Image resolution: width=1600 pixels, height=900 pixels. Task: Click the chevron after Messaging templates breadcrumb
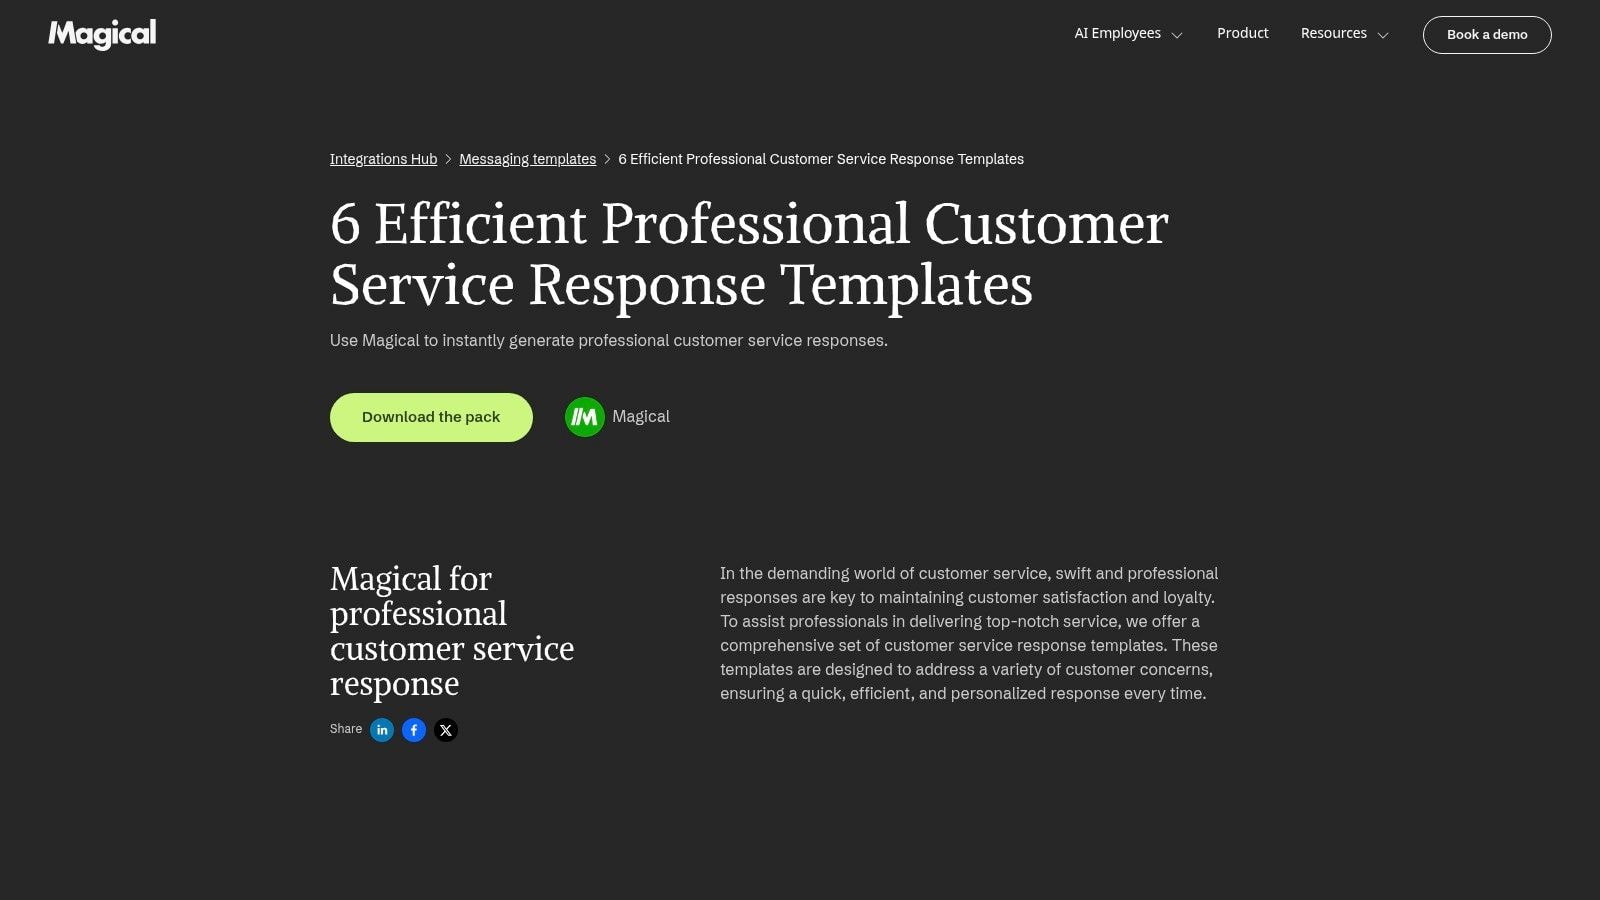pyautogui.click(x=607, y=160)
